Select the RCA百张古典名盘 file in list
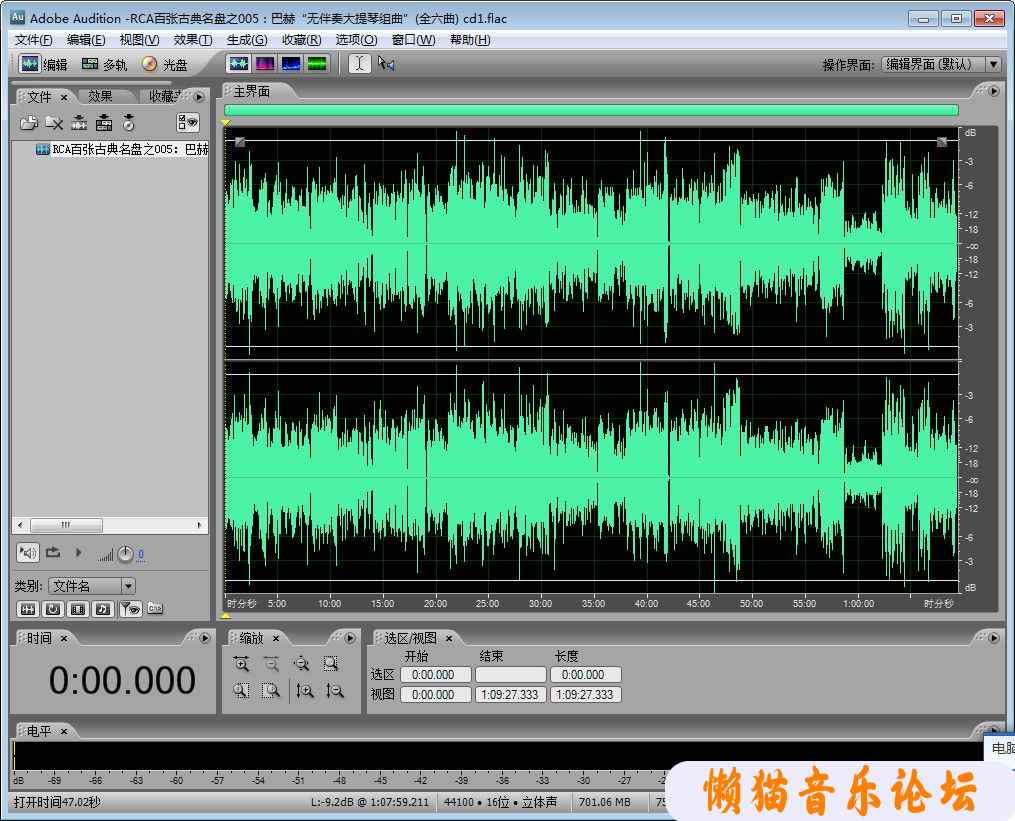The width and height of the screenshot is (1015, 821). [x=122, y=150]
